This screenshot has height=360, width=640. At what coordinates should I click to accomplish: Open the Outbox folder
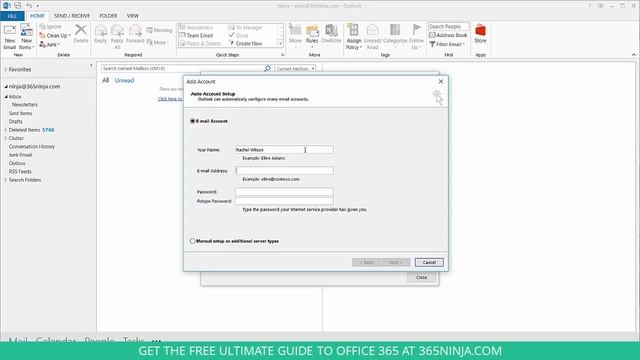pos(17,163)
